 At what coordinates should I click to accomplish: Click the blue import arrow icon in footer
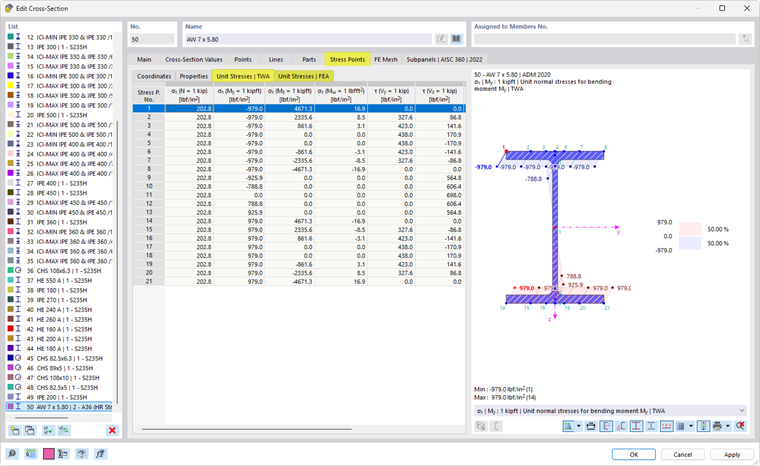click(81, 454)
